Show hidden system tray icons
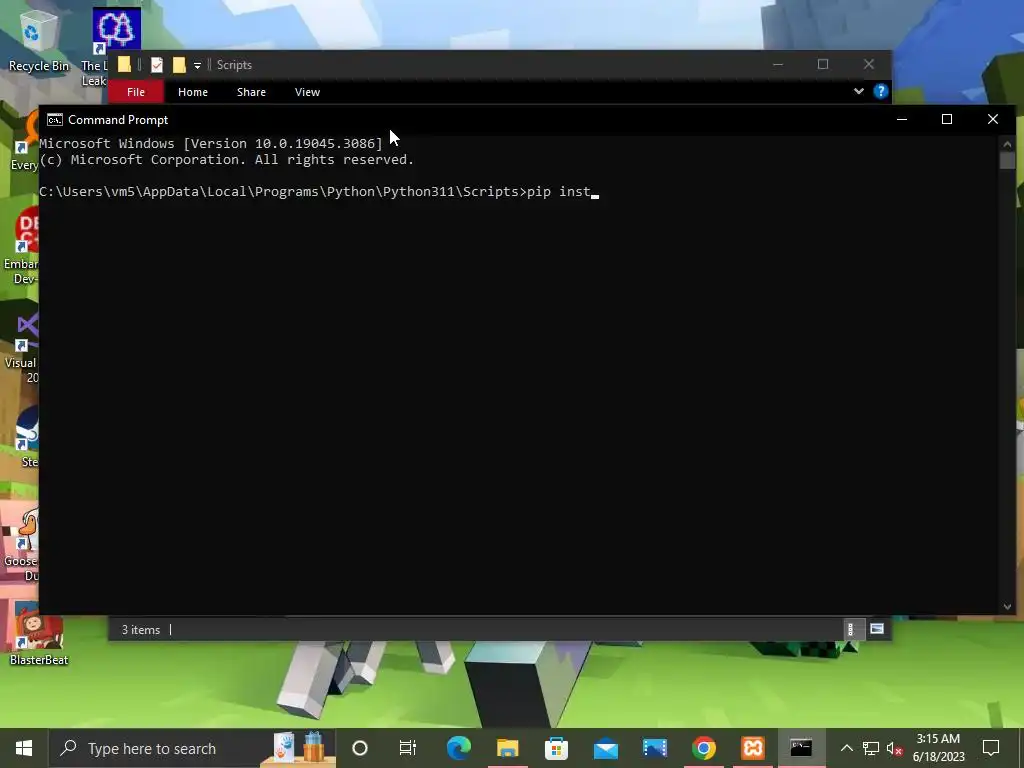 pyautogui.click(x=846, y=748)
